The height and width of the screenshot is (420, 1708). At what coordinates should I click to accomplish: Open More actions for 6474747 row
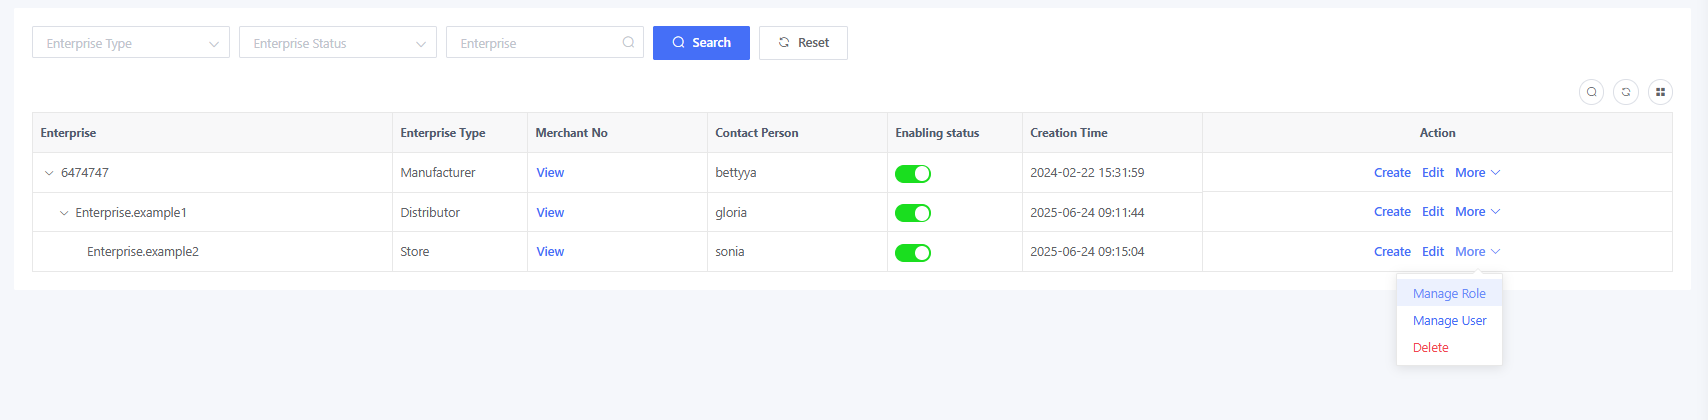pos(1477,173)
